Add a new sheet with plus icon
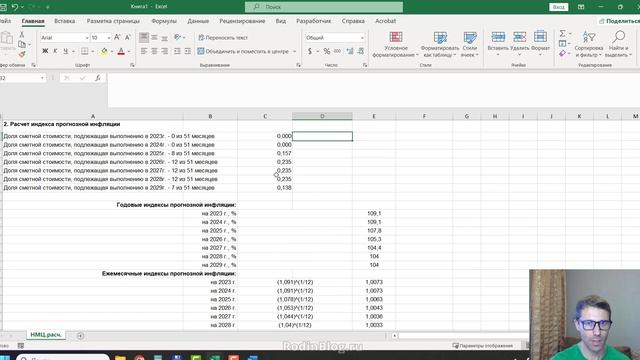 (80, 336)
